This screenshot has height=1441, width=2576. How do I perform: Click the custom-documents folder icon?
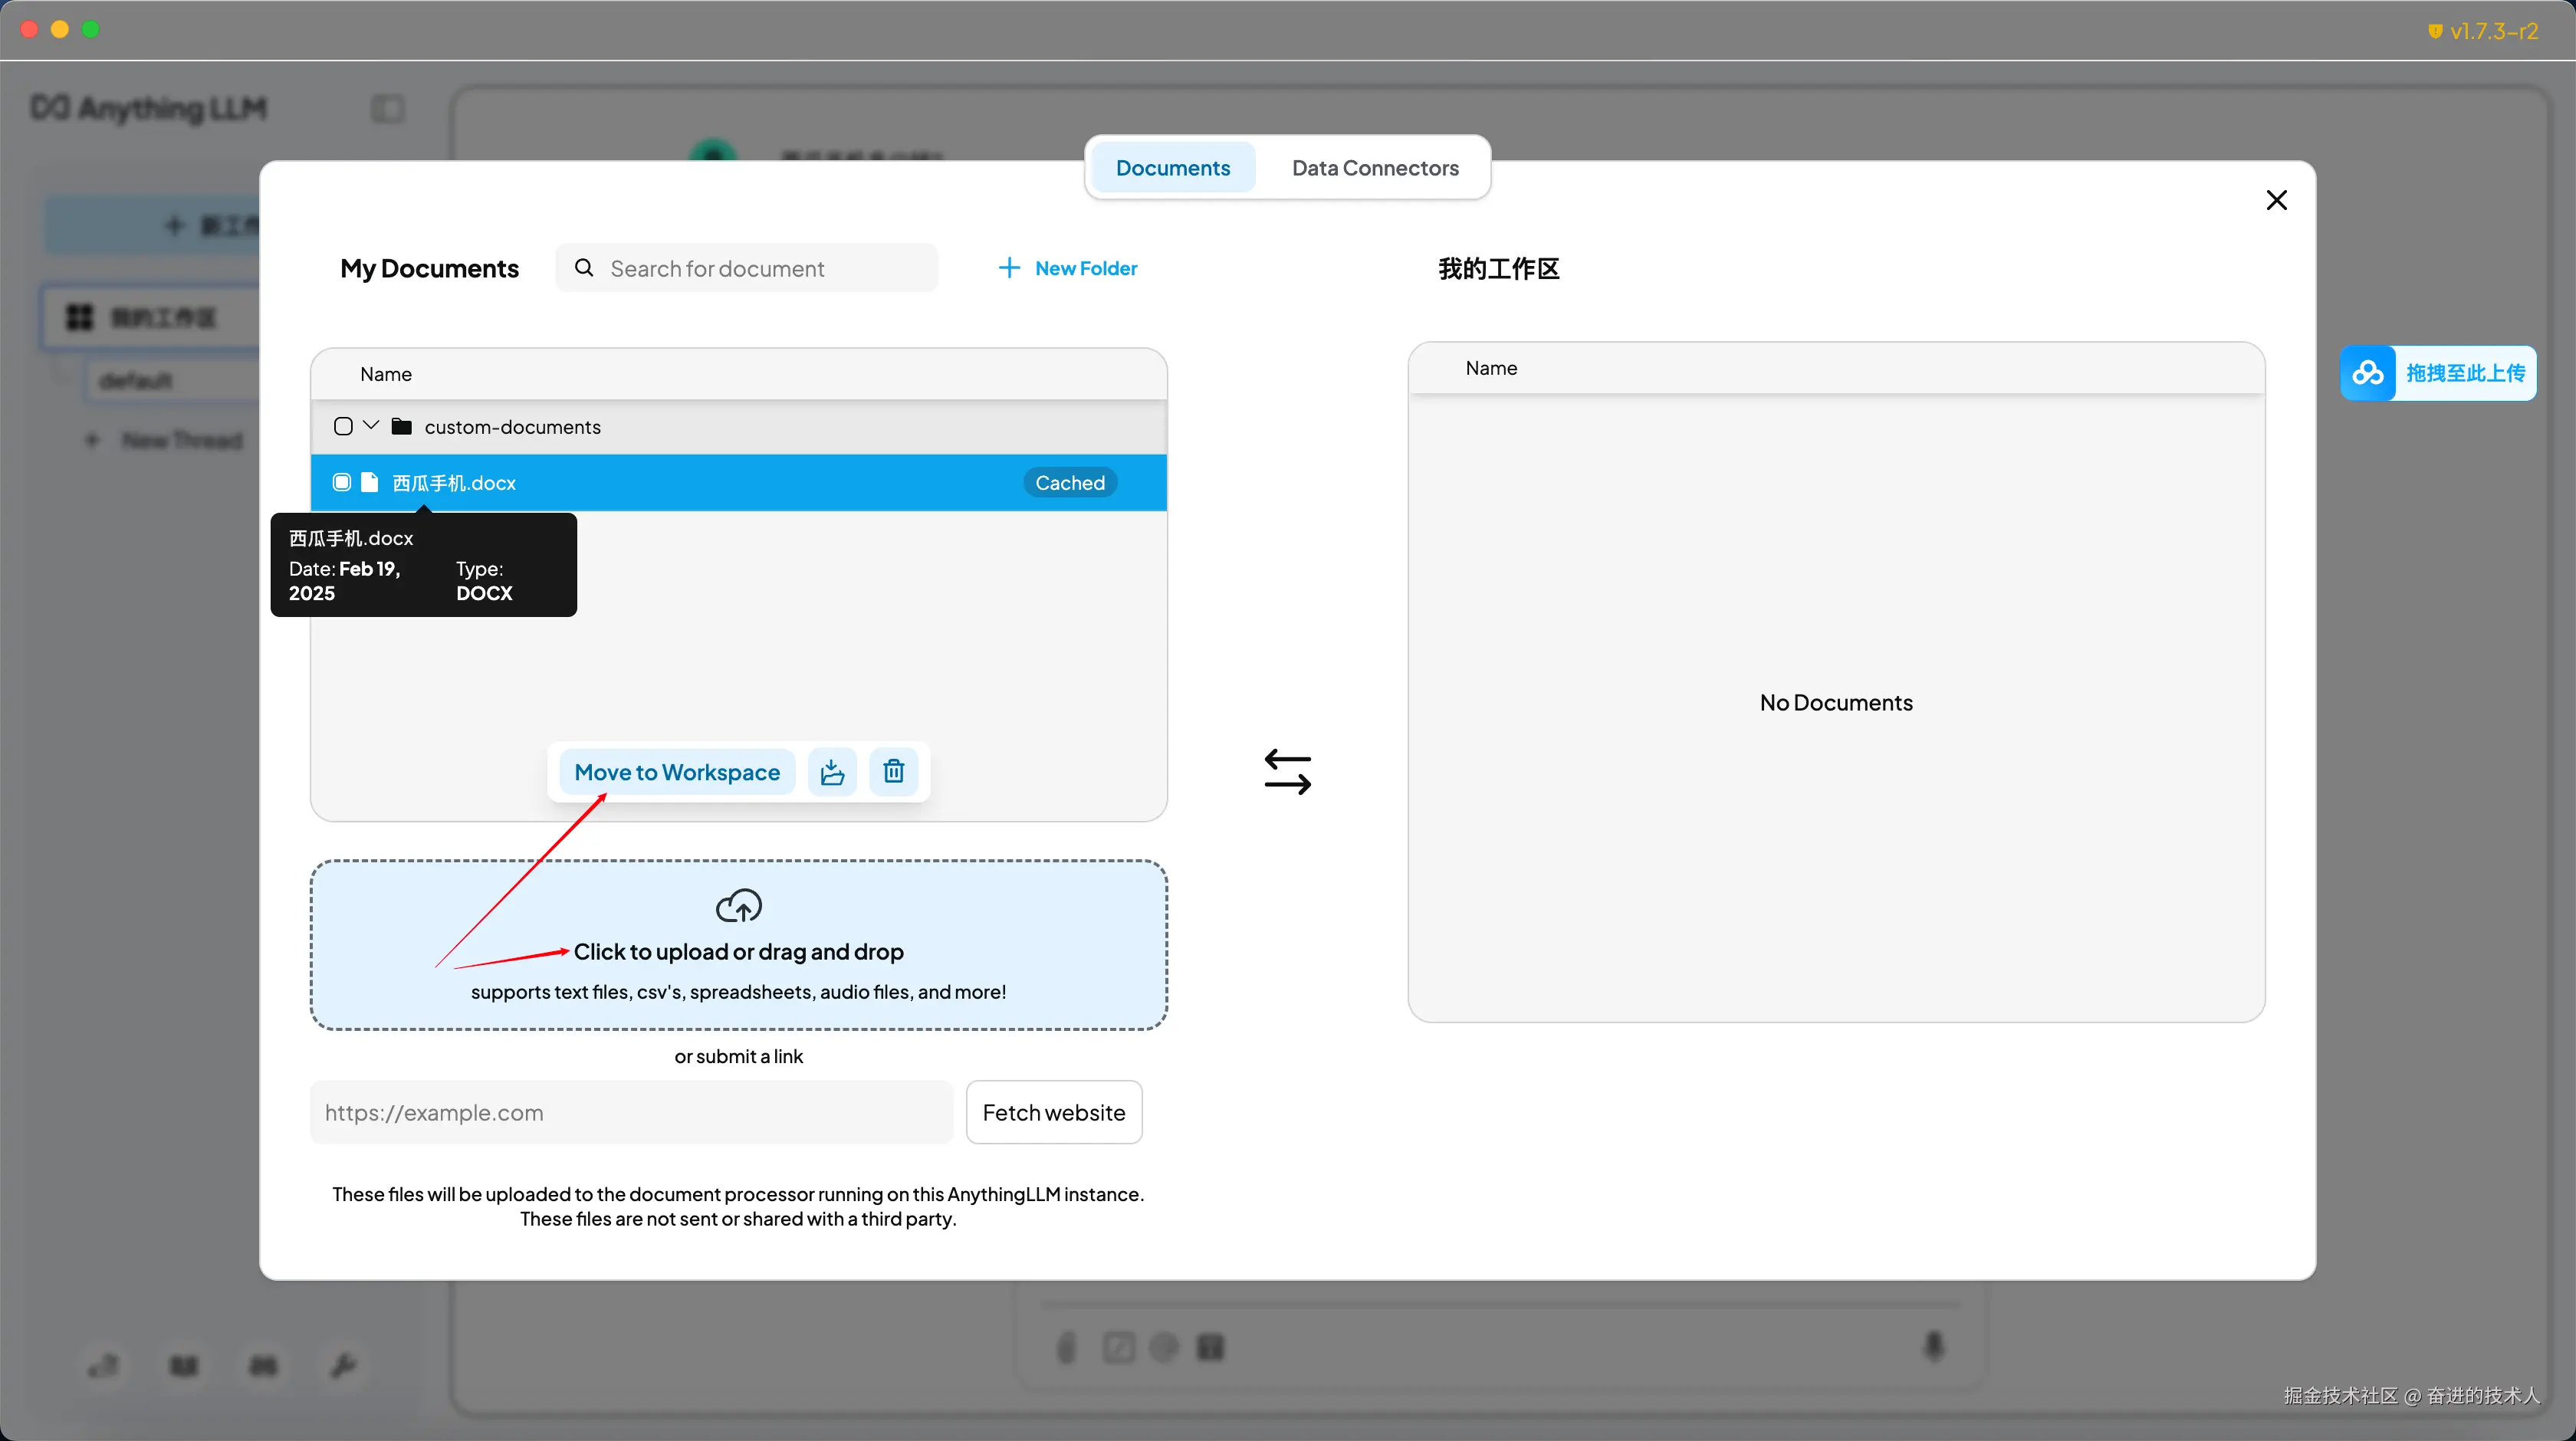402,427
